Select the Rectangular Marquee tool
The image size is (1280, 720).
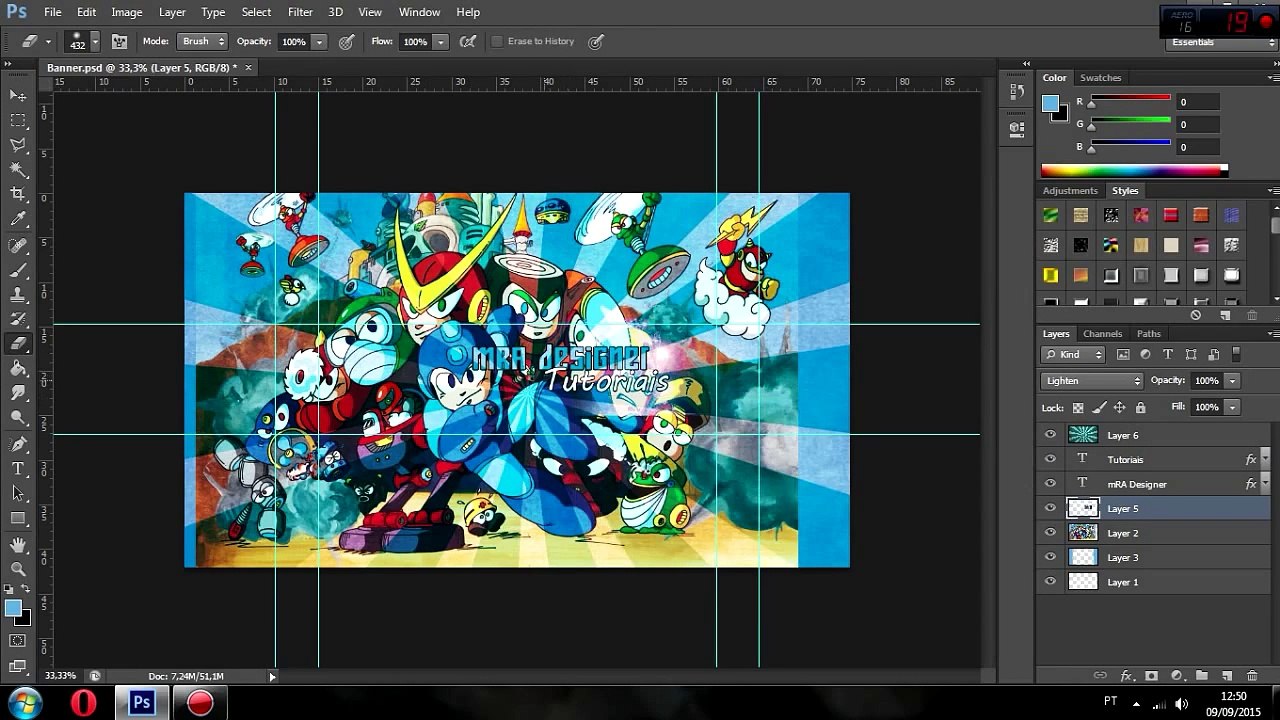coord(18,120)
